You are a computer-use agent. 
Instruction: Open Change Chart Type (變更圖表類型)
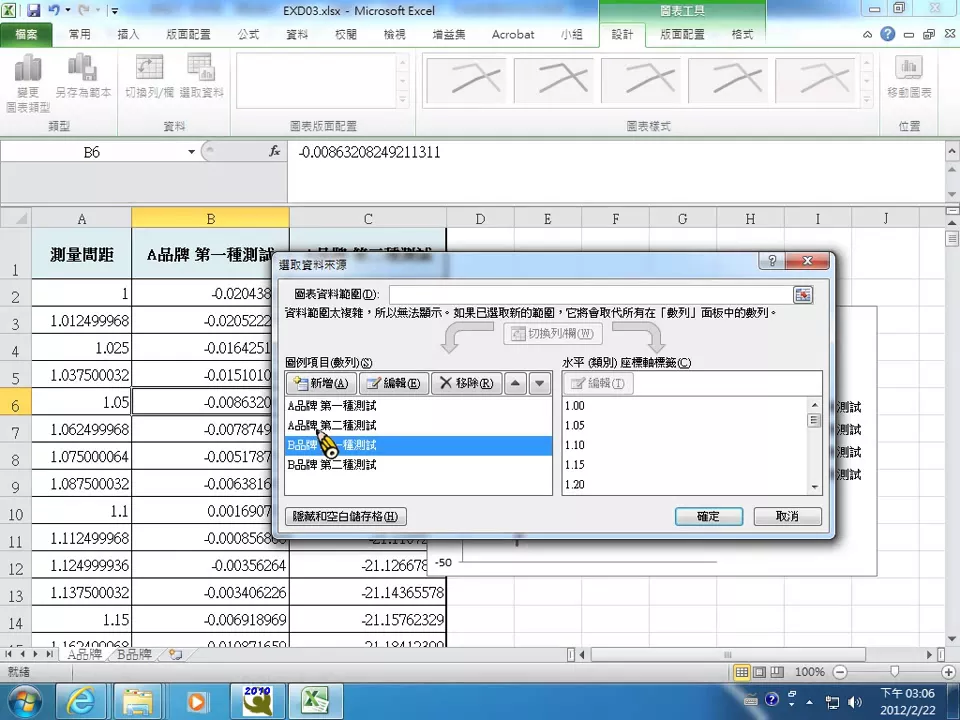click(28, 83)
